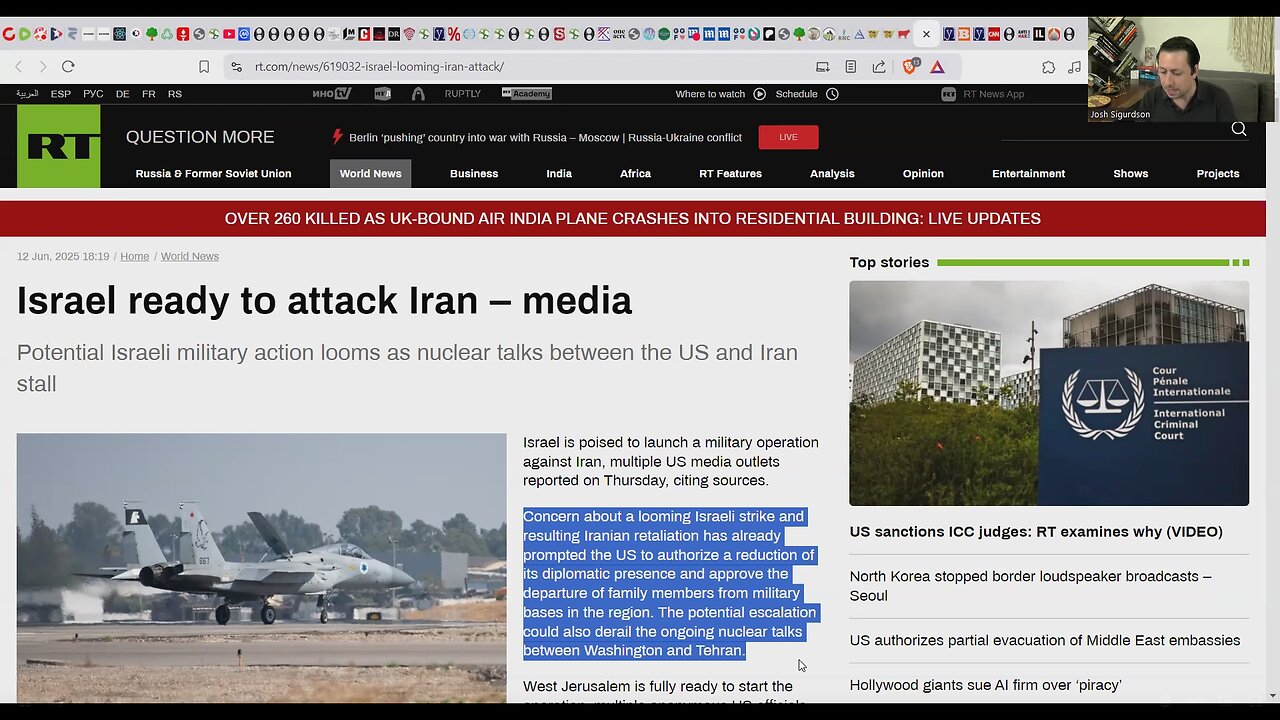
Task: Switch to the first red tab in tab strip
Action: (8, 34)
